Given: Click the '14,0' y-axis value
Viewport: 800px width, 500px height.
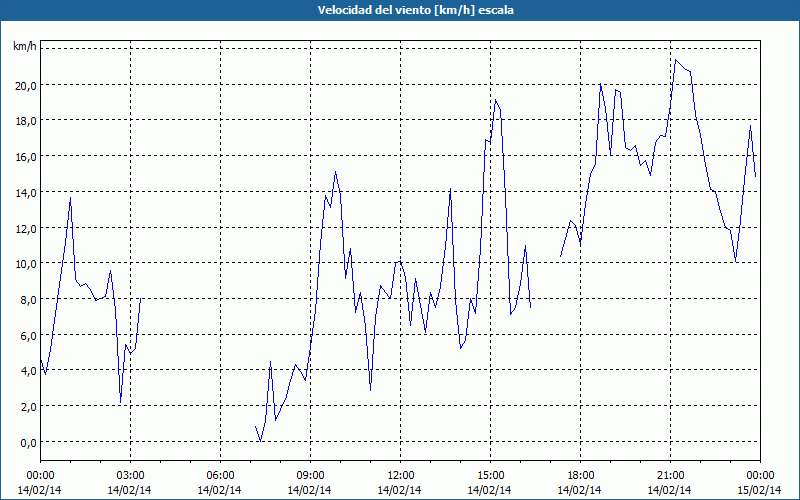Looking at the screenshot, I should click(28, 193).
